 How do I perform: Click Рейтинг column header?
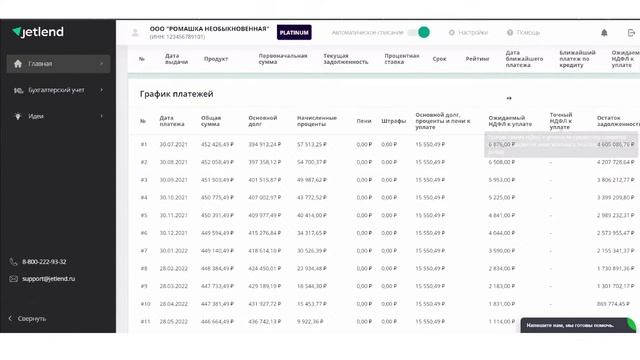(477, 59)
